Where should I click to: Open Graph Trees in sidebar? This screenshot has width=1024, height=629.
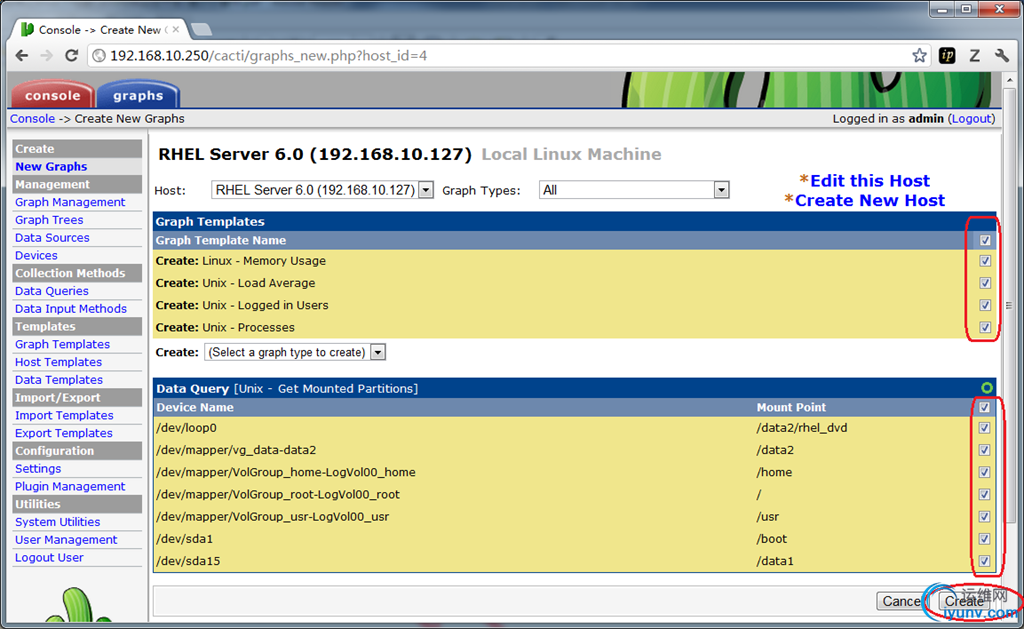tap(49, 220)
